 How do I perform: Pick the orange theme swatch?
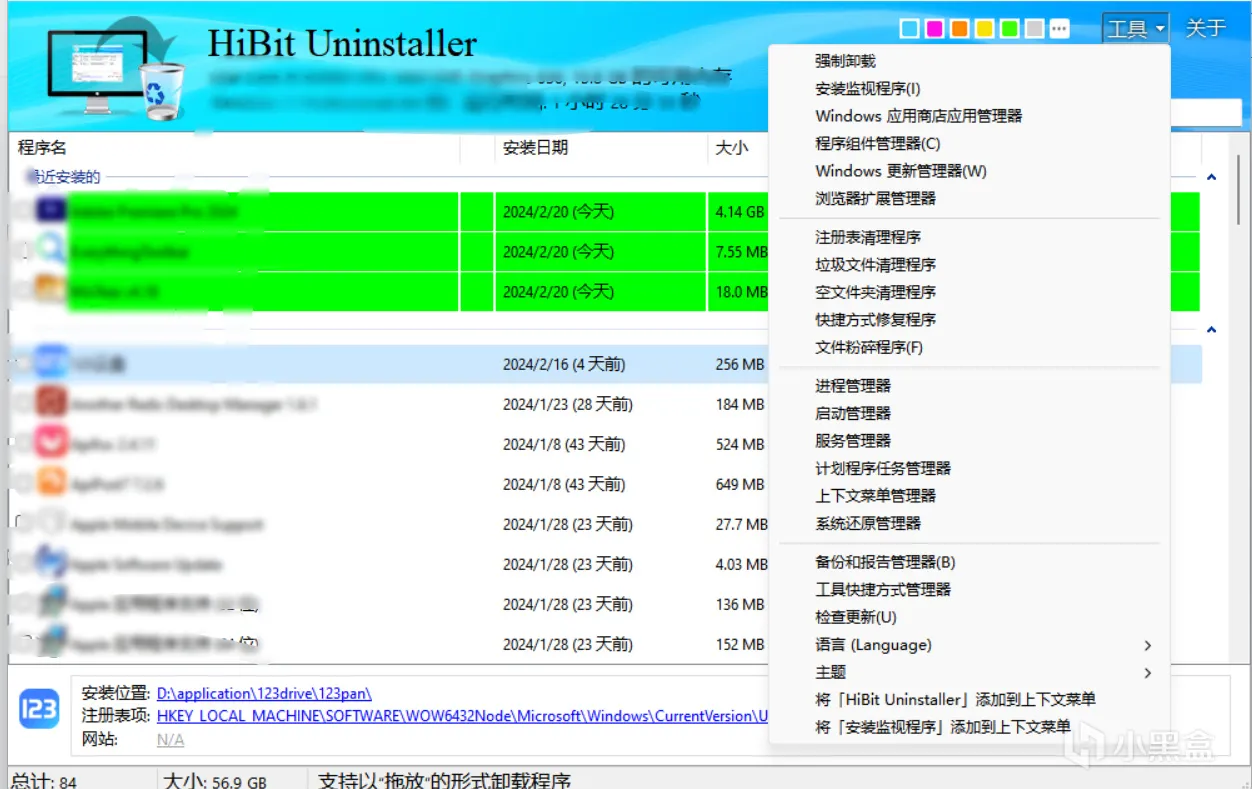(x=959, y=29)
